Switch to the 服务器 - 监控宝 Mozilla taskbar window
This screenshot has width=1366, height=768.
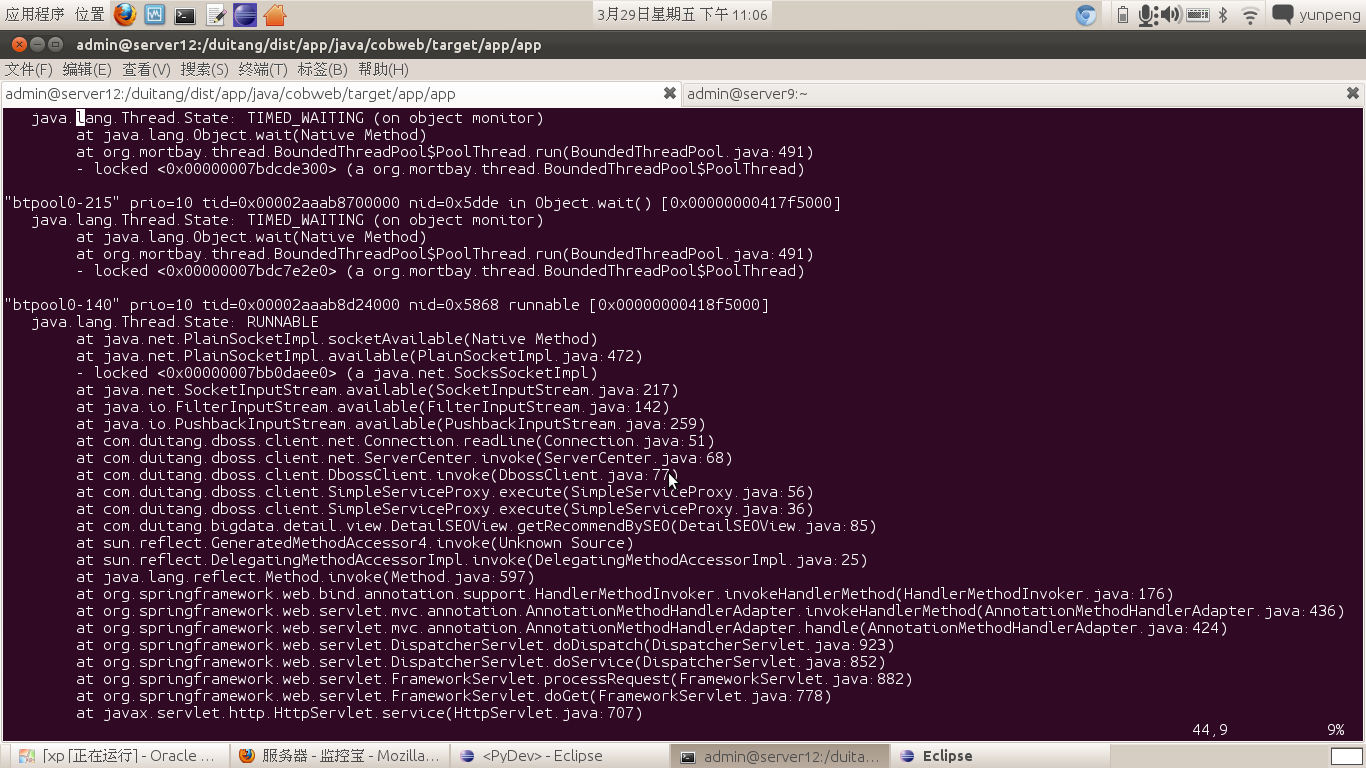point(339,756)
